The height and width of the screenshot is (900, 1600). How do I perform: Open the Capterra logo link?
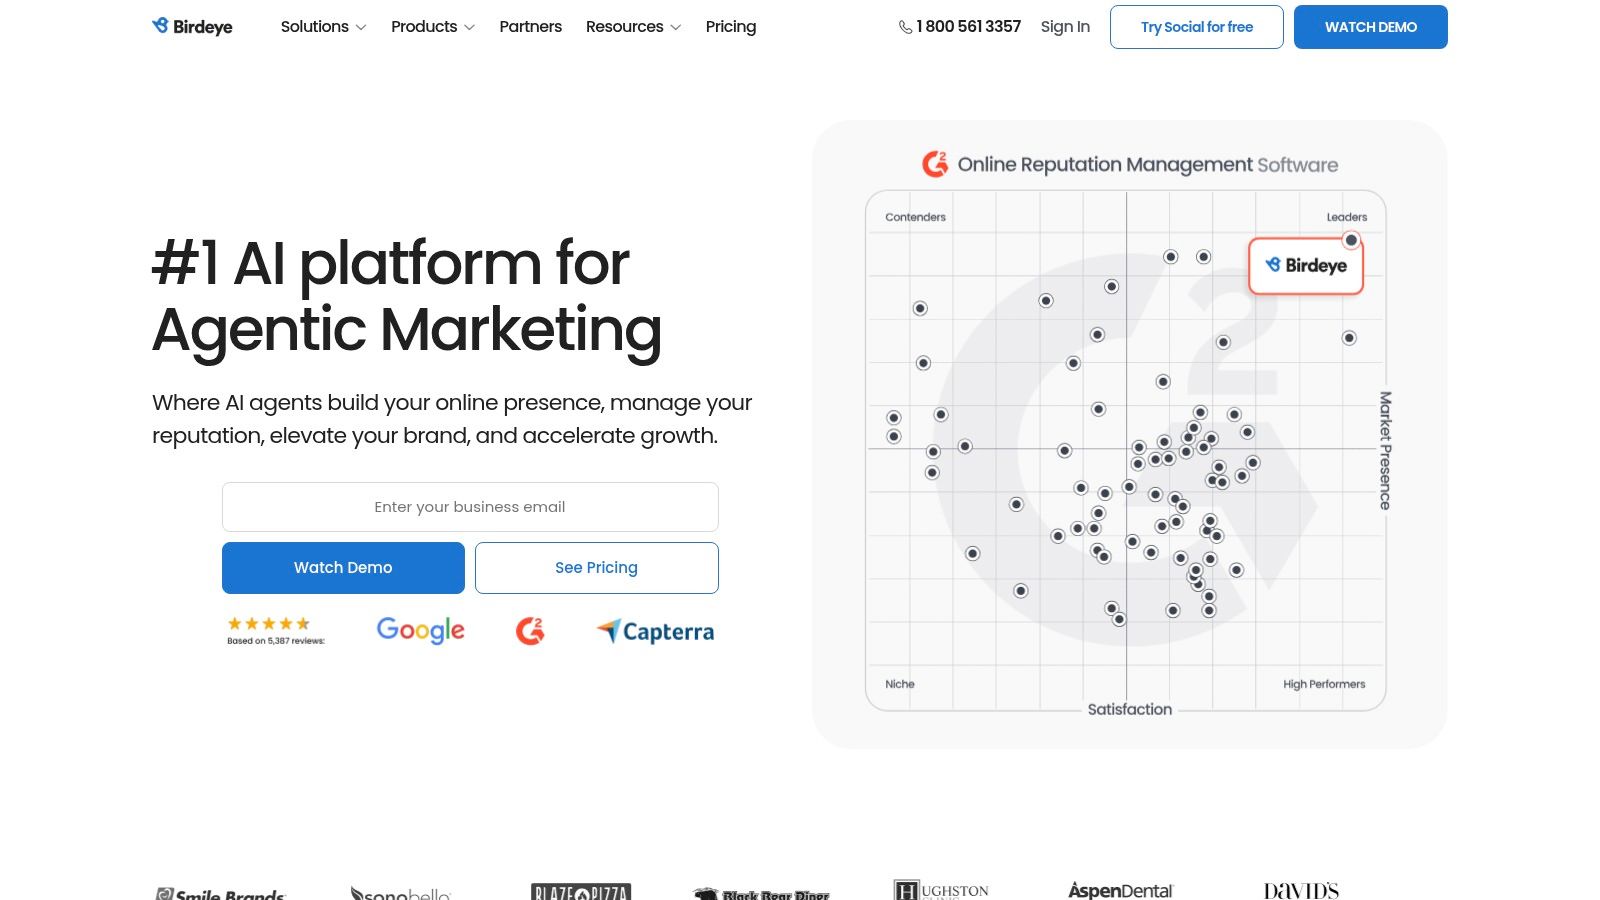pos(656,631)
